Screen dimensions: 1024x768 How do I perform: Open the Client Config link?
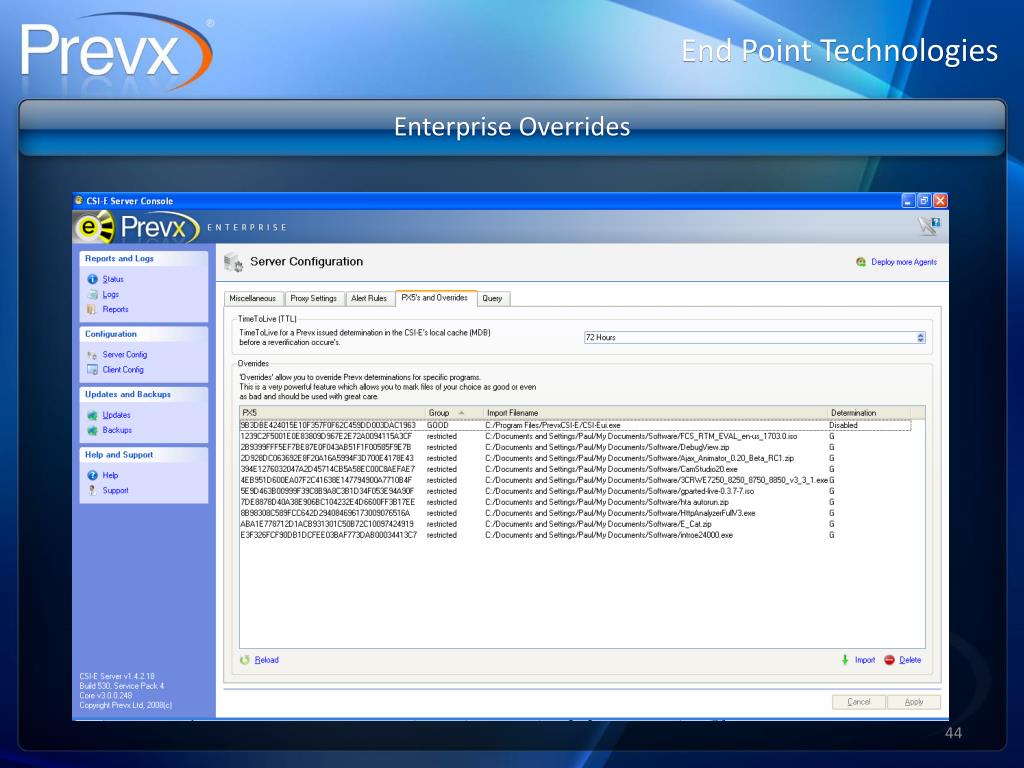(123, 370)
